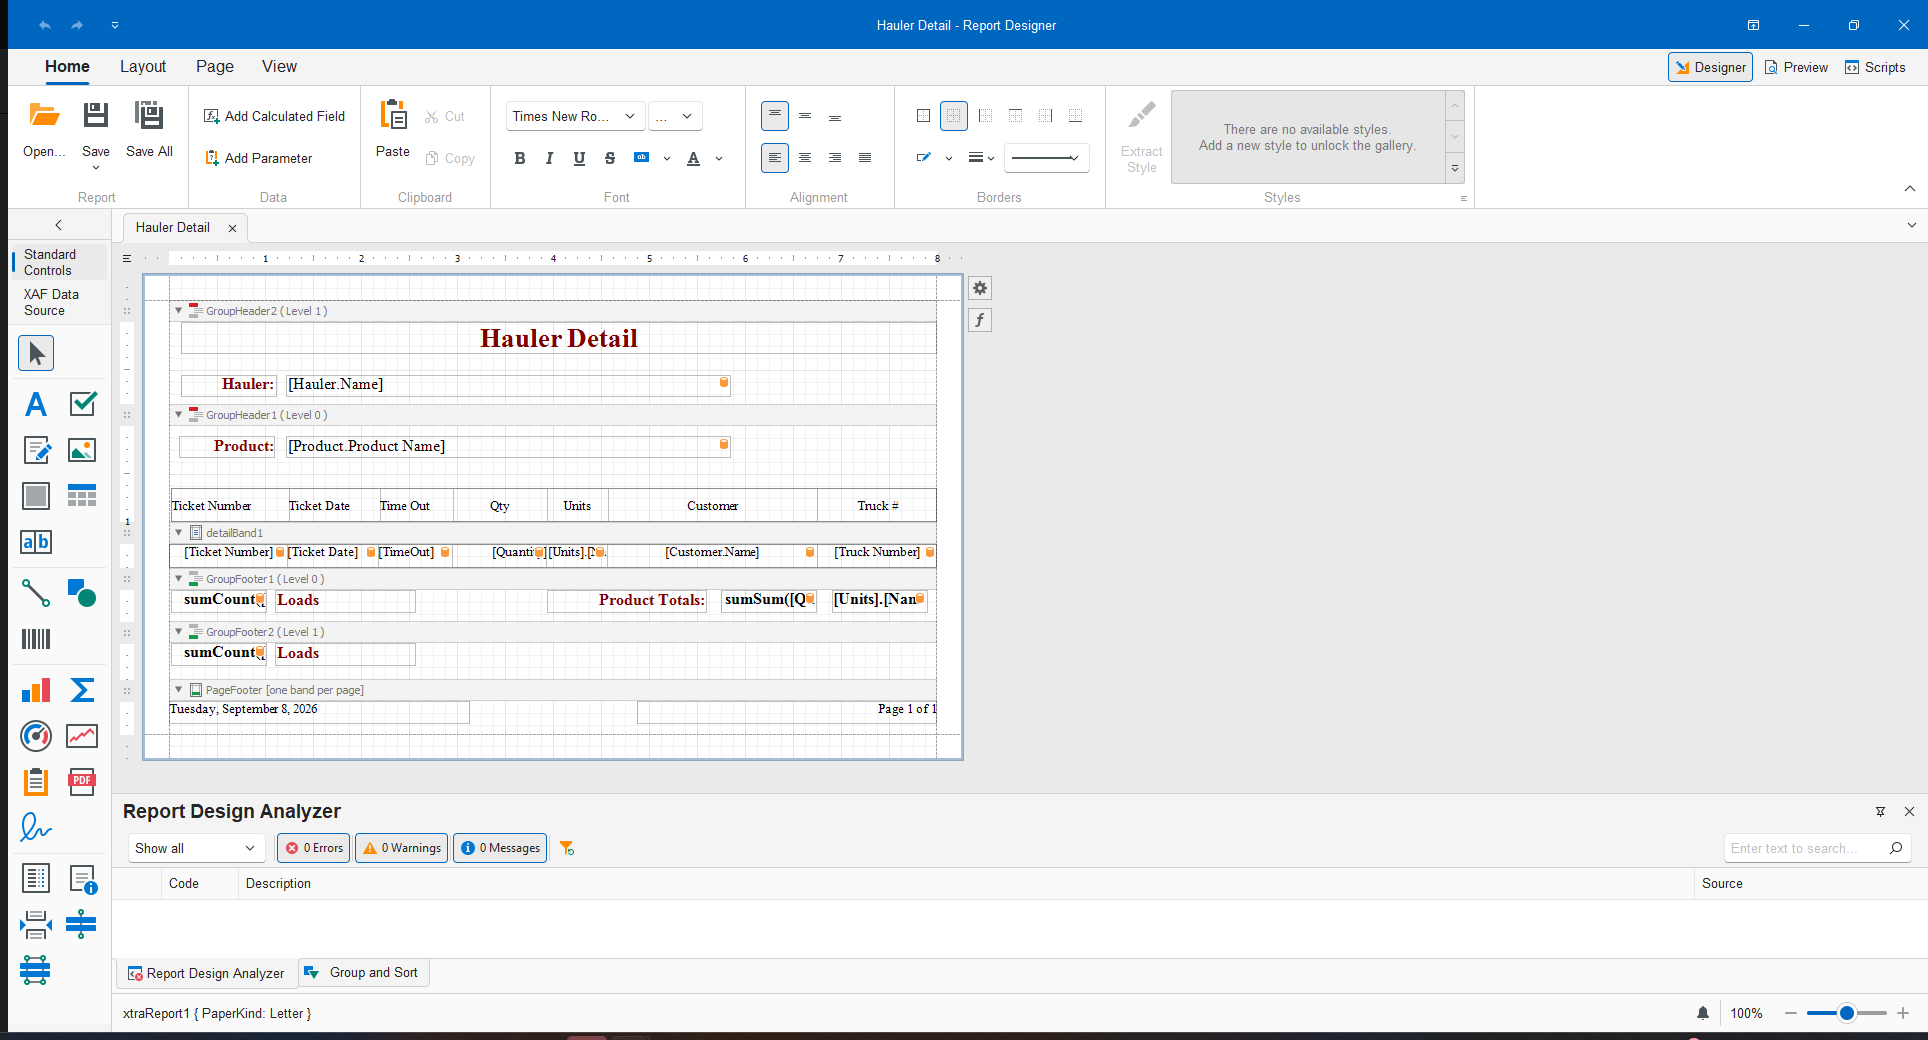Switch to Preview mode
Image resolution: width=1928 pixels, height=1040 pixels.
pyautogui.click(x=1796, y=67)
